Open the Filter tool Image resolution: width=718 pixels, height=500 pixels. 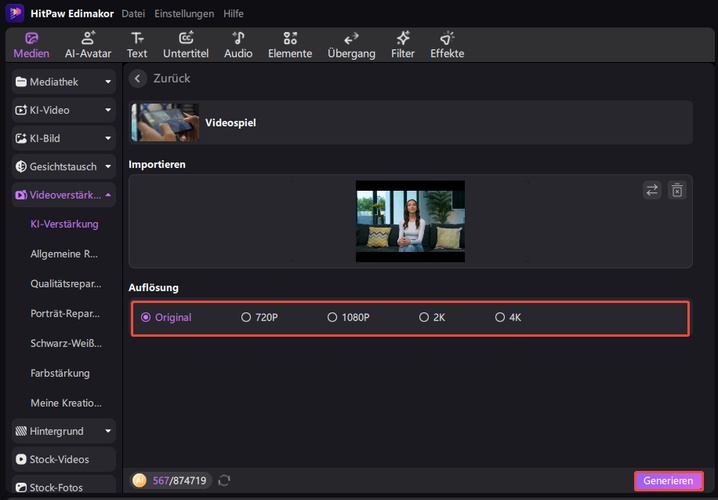[403, 45]
